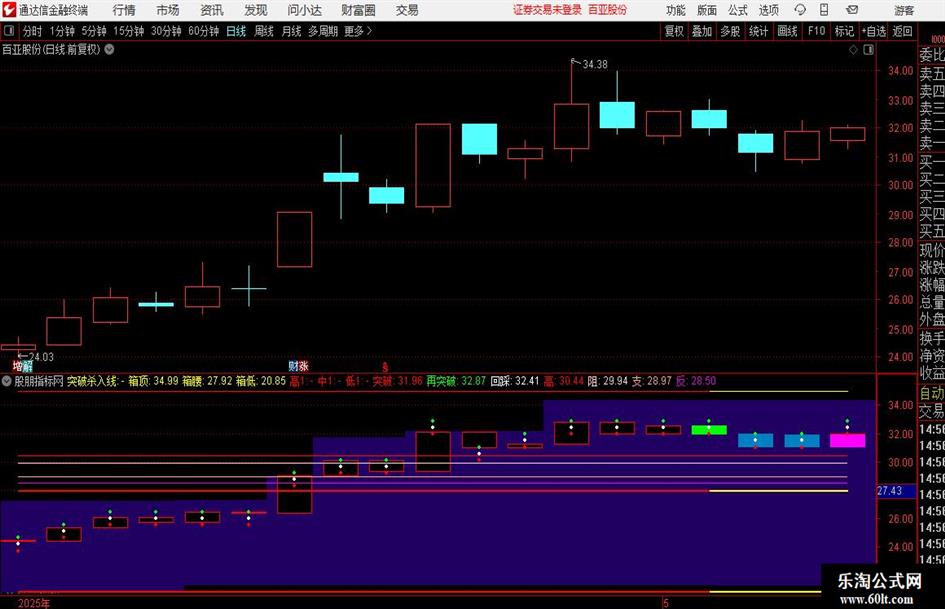
Task: Click the 统计 statistics button
Action: [758, 31]
